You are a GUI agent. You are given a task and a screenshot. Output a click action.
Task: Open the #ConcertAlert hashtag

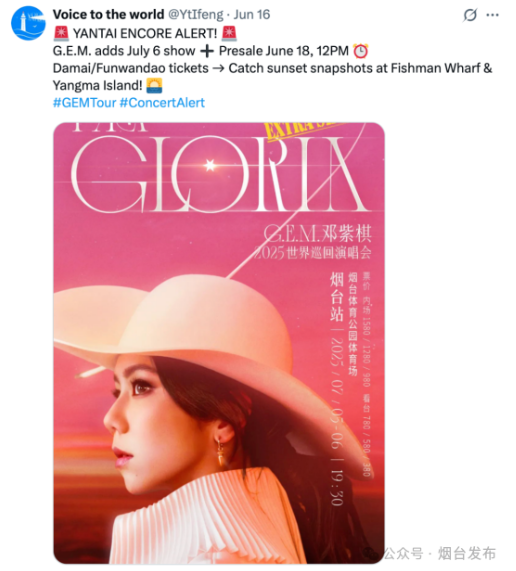tap(162, 103)
